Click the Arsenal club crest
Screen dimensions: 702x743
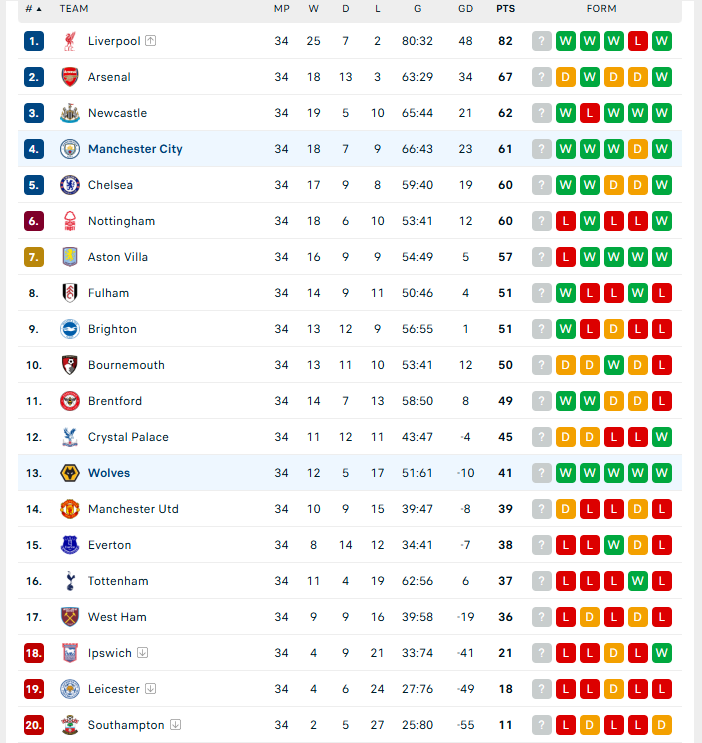point(70,77)
